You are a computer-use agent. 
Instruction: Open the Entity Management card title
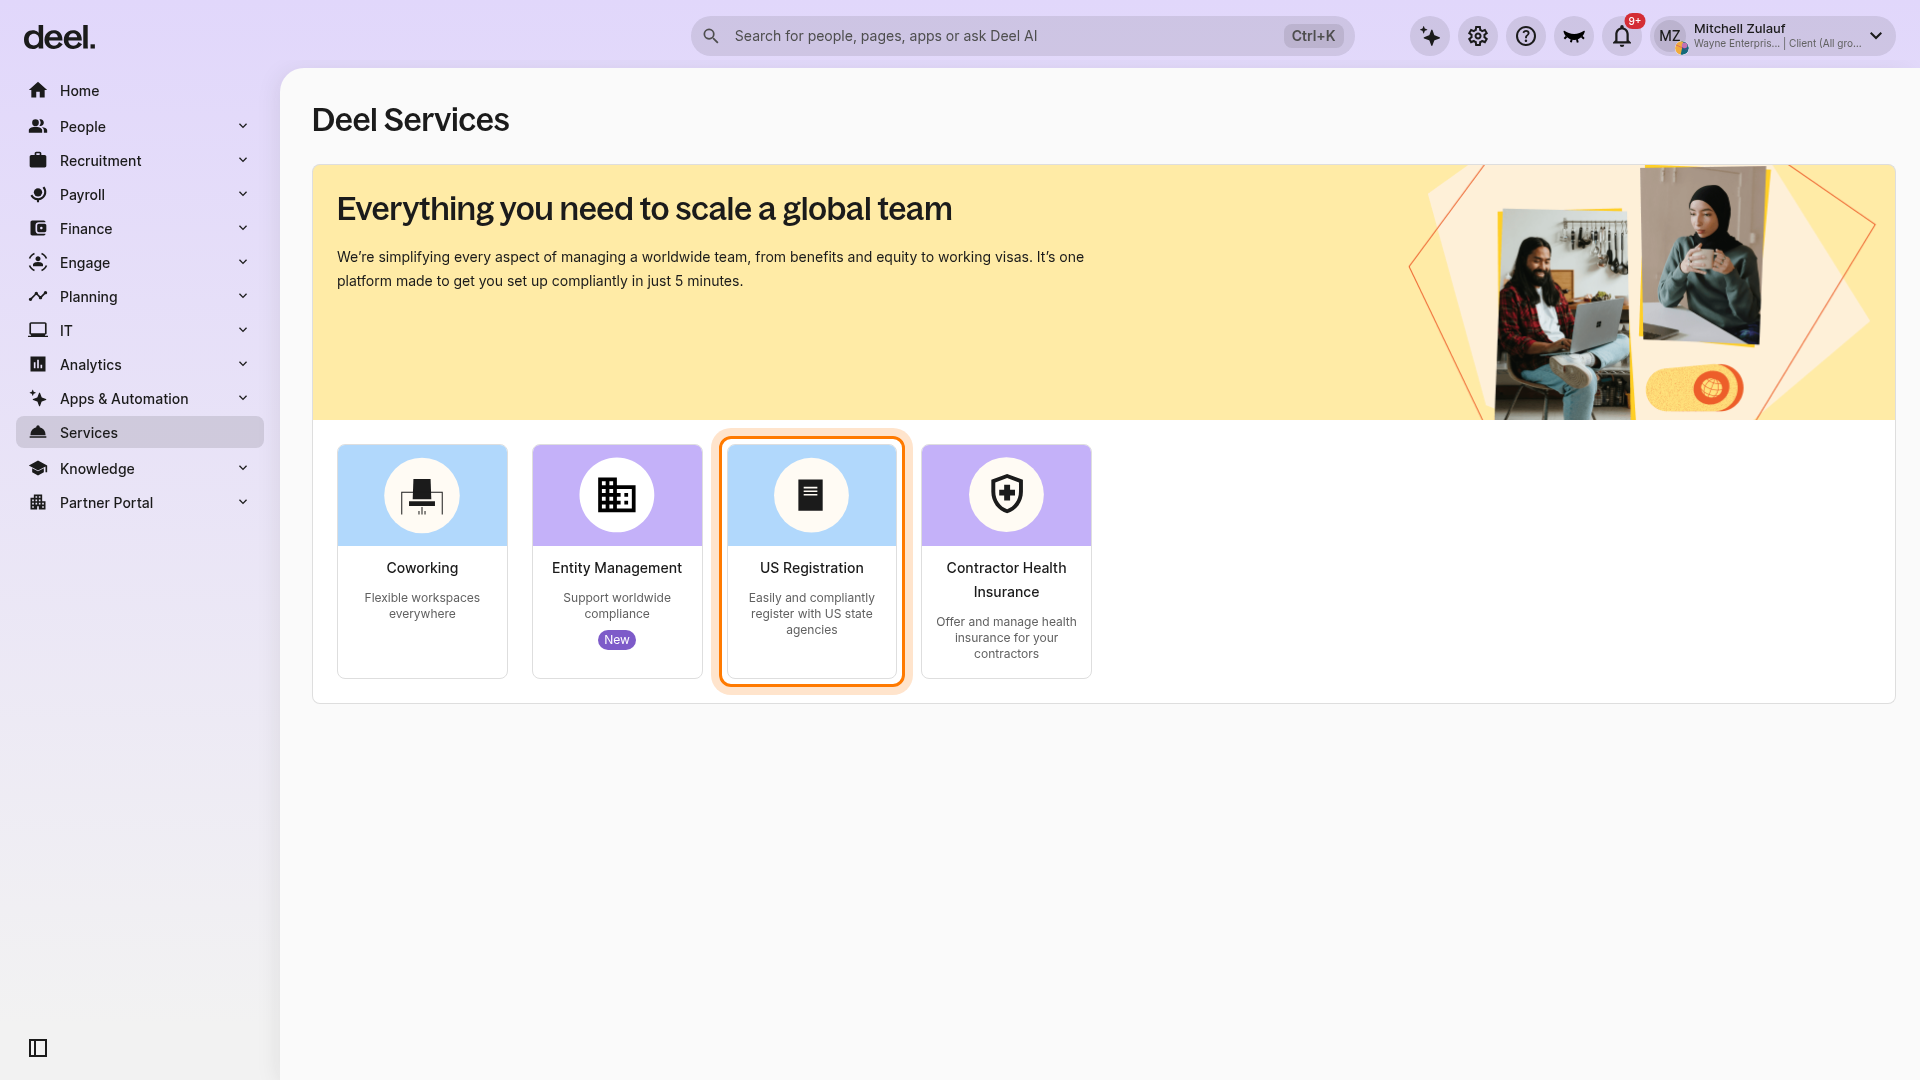click(x=617, y=568)
